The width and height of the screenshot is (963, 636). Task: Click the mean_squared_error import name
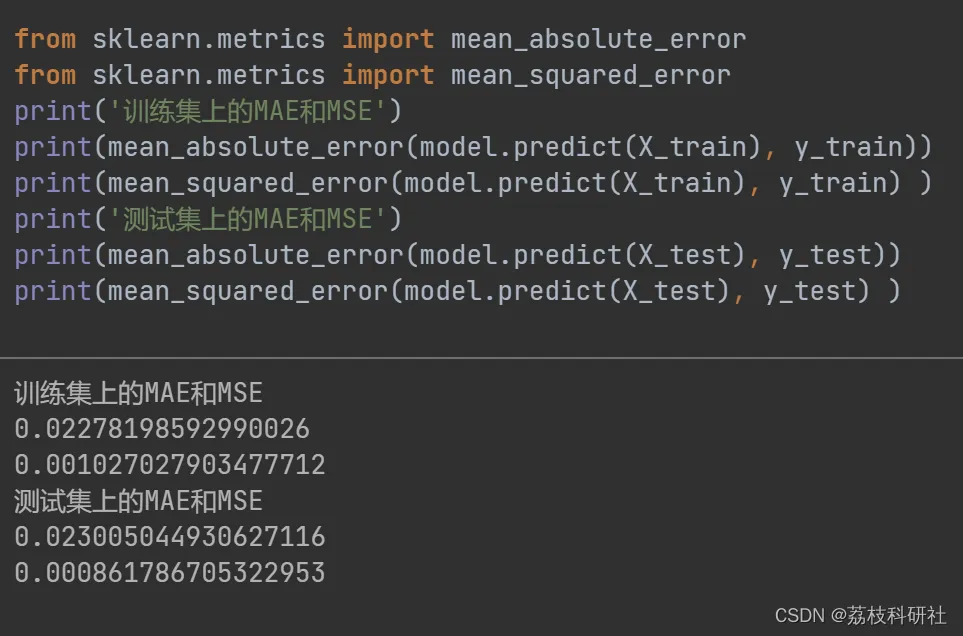[x=590, y=76]
